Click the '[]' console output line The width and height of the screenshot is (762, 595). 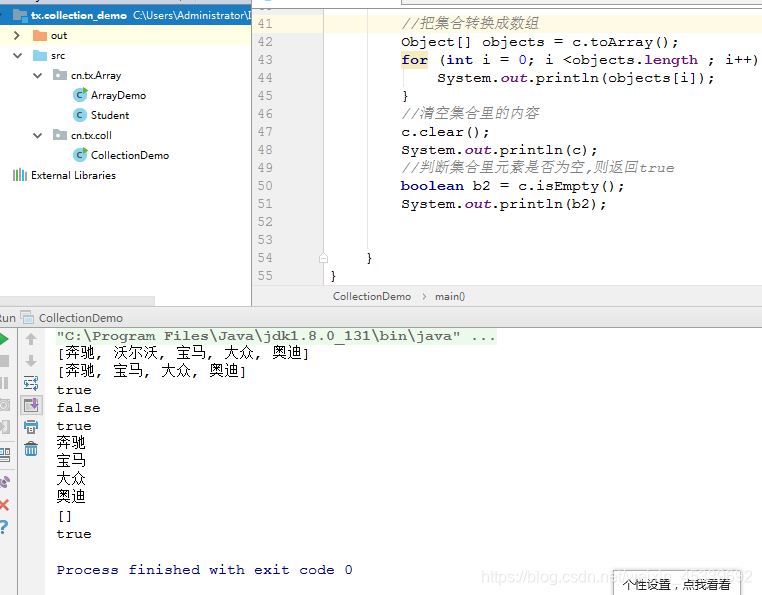(65, 516)
